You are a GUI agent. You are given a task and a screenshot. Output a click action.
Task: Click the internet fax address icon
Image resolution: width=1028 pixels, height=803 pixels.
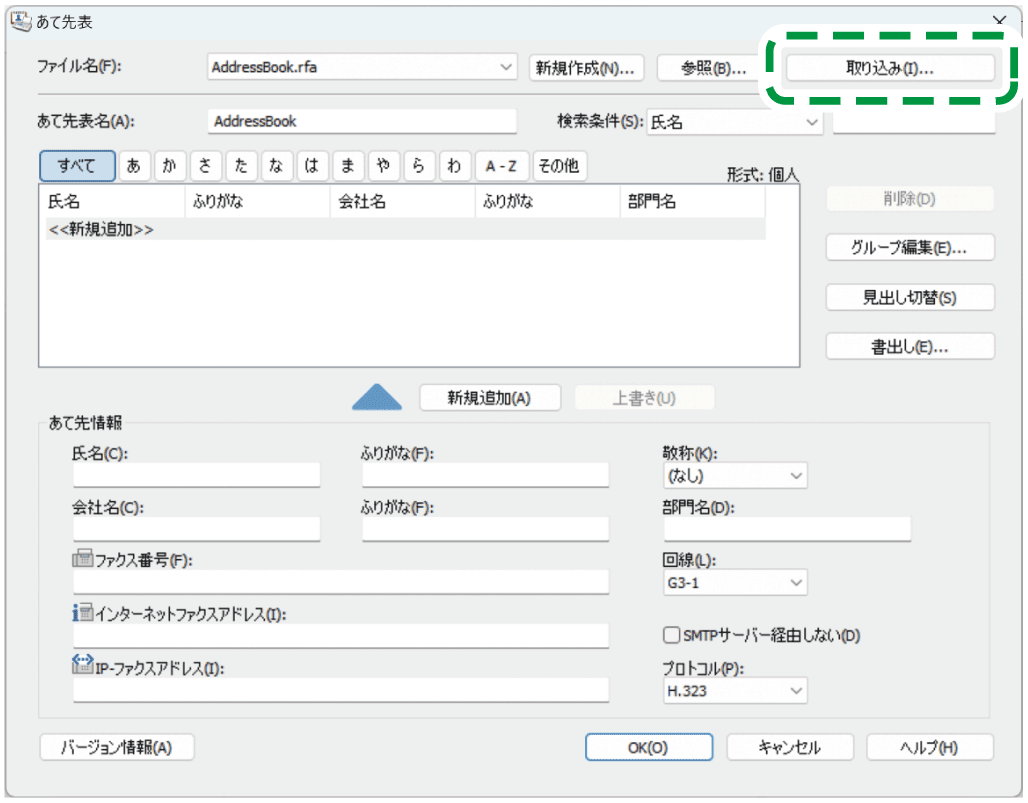82,613
